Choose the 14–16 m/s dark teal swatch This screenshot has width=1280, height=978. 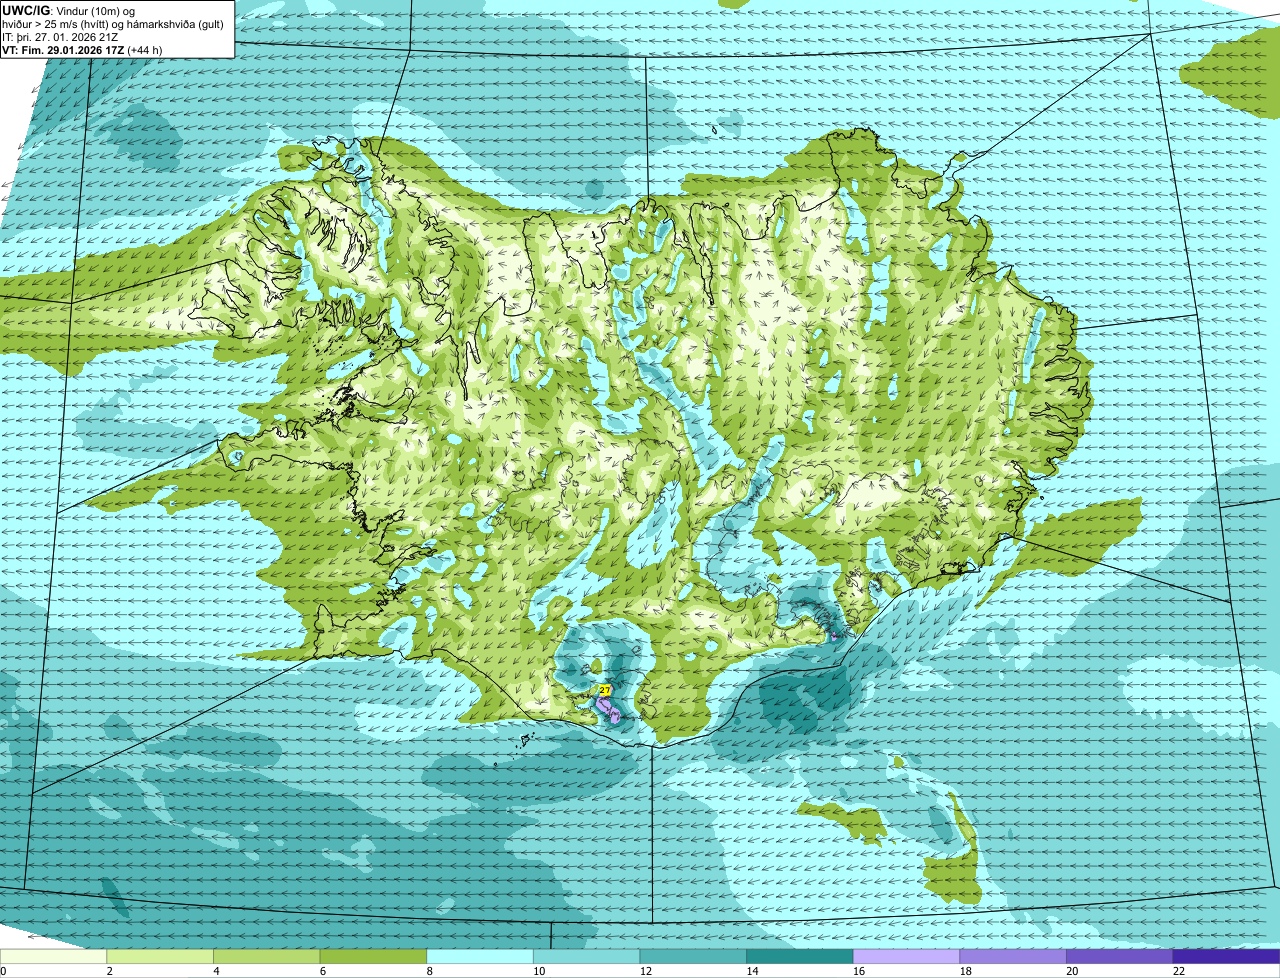800,956
